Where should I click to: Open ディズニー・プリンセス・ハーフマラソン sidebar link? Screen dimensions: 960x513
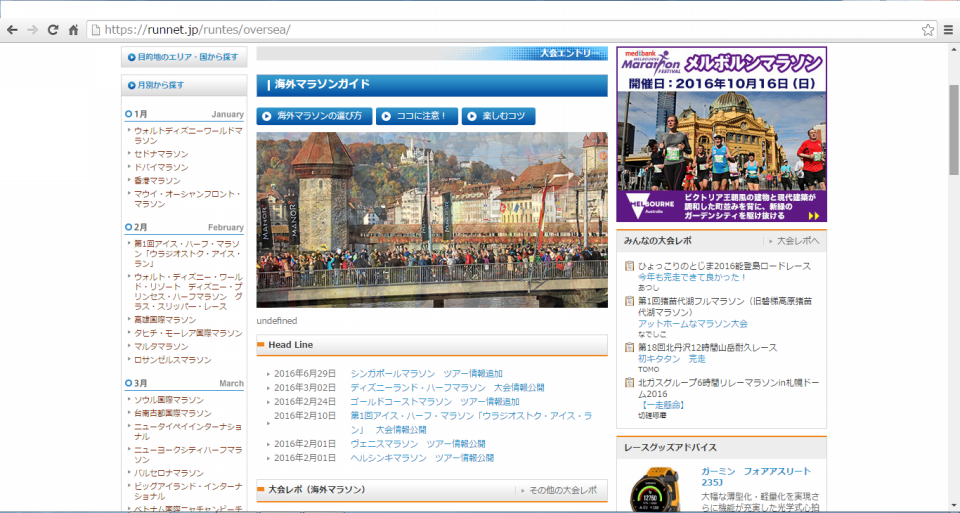[188, 291]
